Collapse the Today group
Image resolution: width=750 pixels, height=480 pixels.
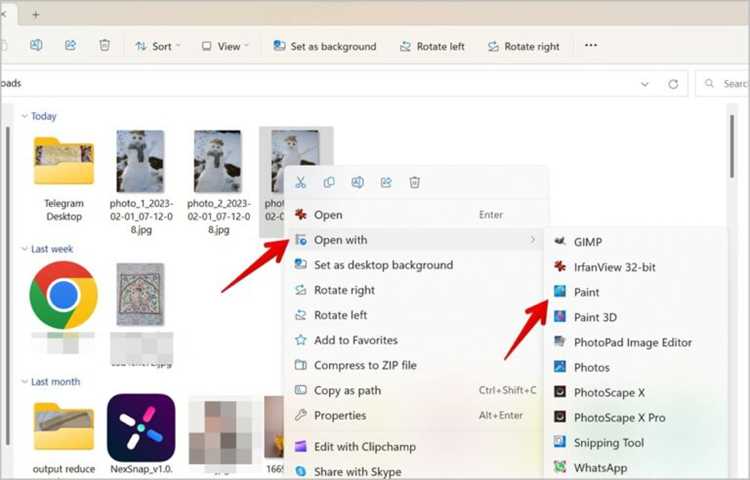[24, 116]
